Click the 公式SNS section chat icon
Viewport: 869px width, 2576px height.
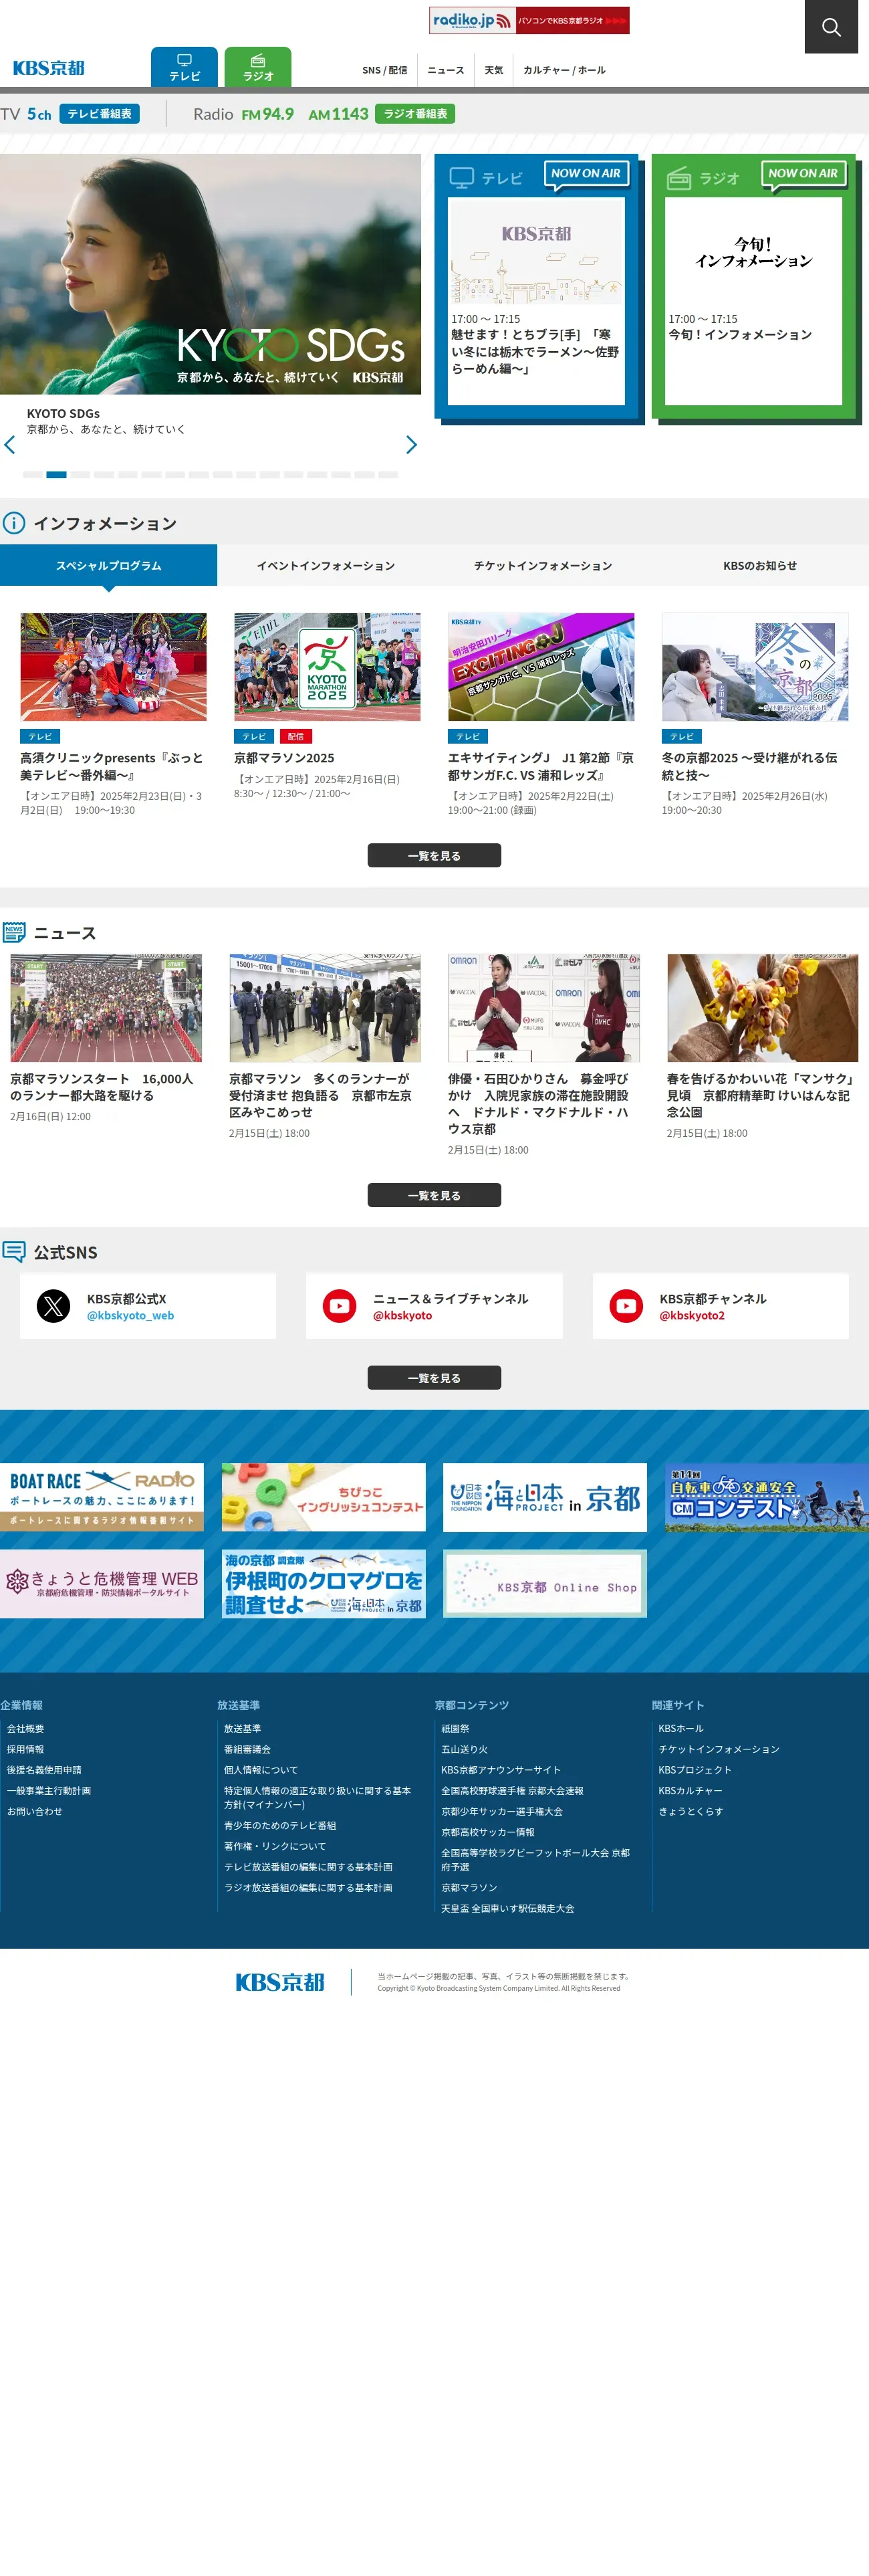click(x=14, y=1251)
